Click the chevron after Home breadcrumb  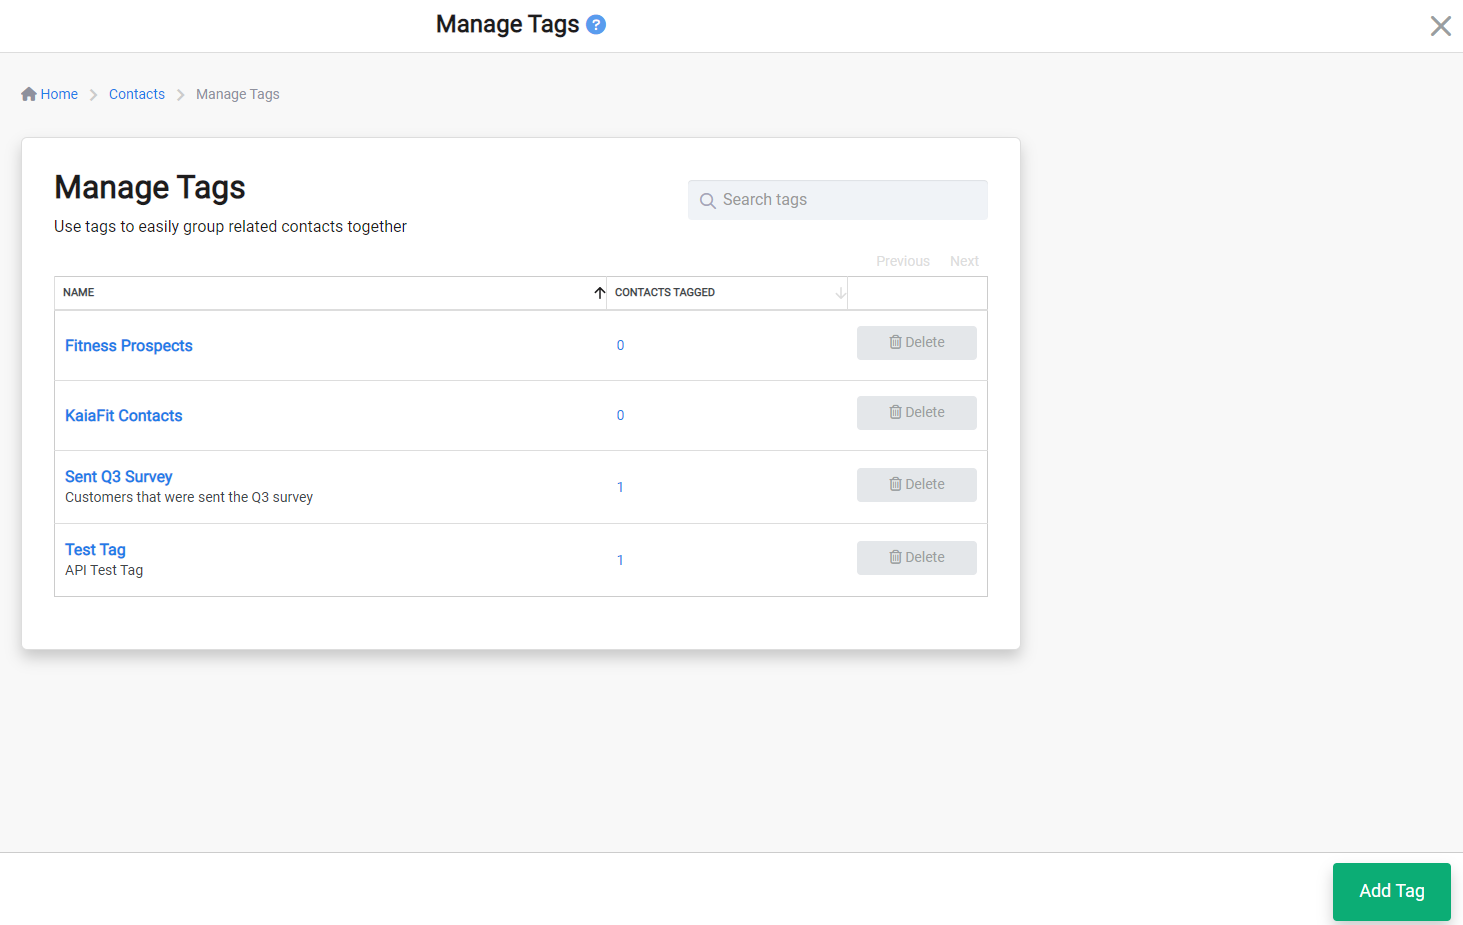coord(94,95)
